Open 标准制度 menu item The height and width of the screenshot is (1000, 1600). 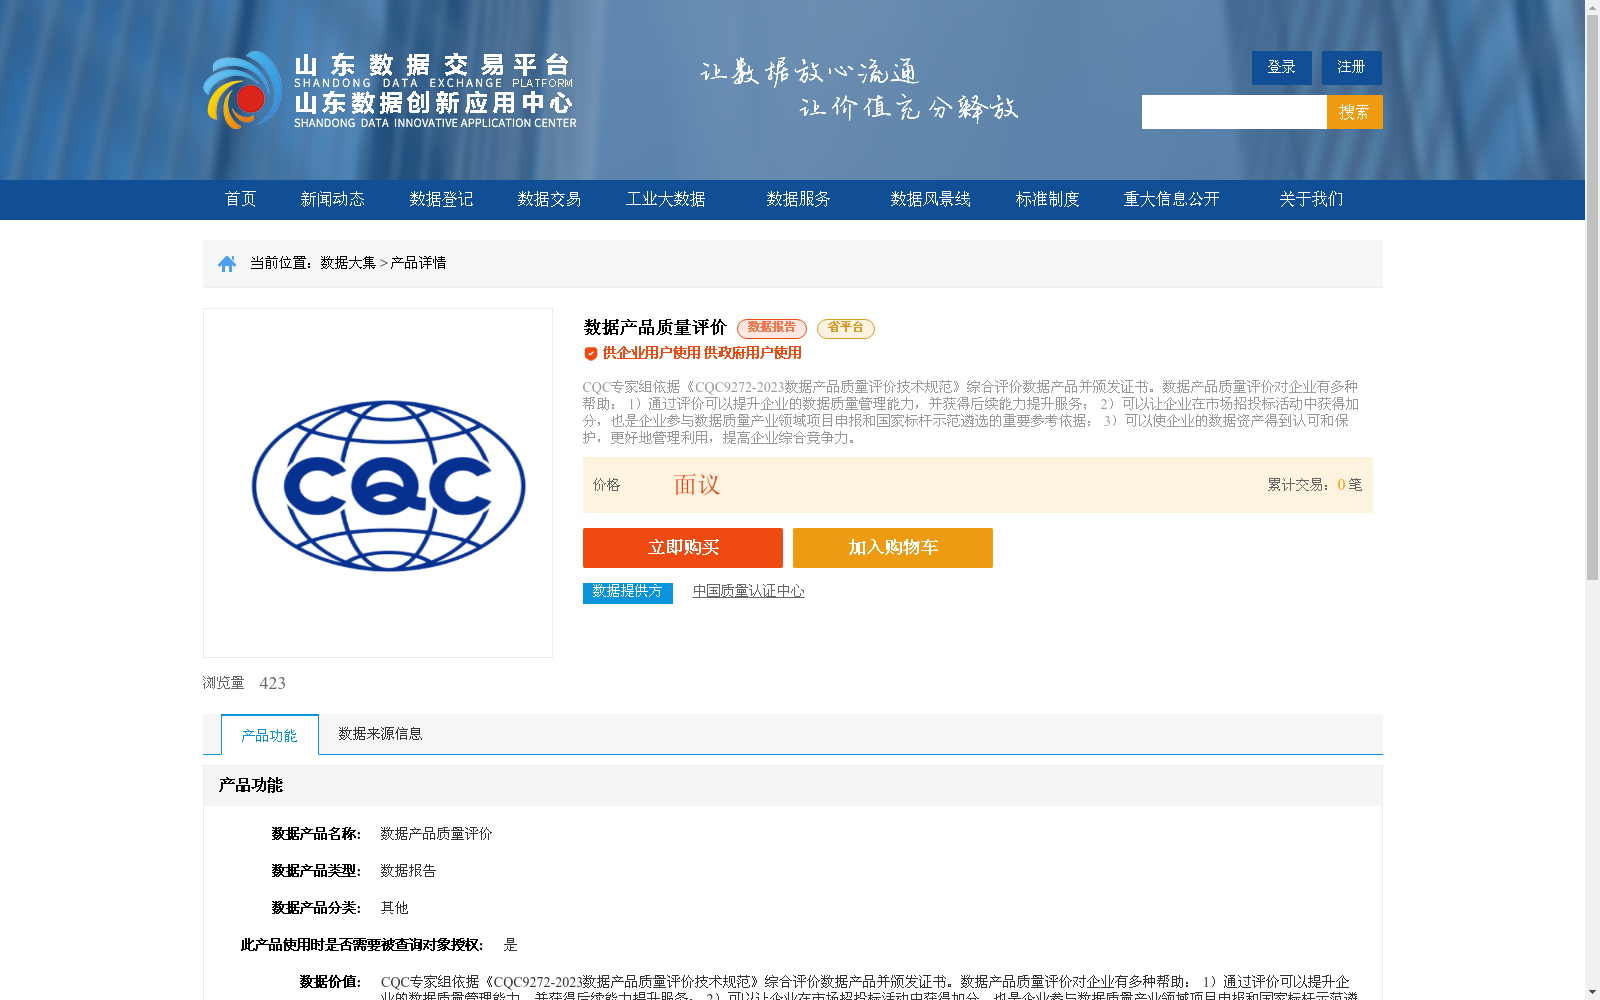click(x=1047, y=199)
